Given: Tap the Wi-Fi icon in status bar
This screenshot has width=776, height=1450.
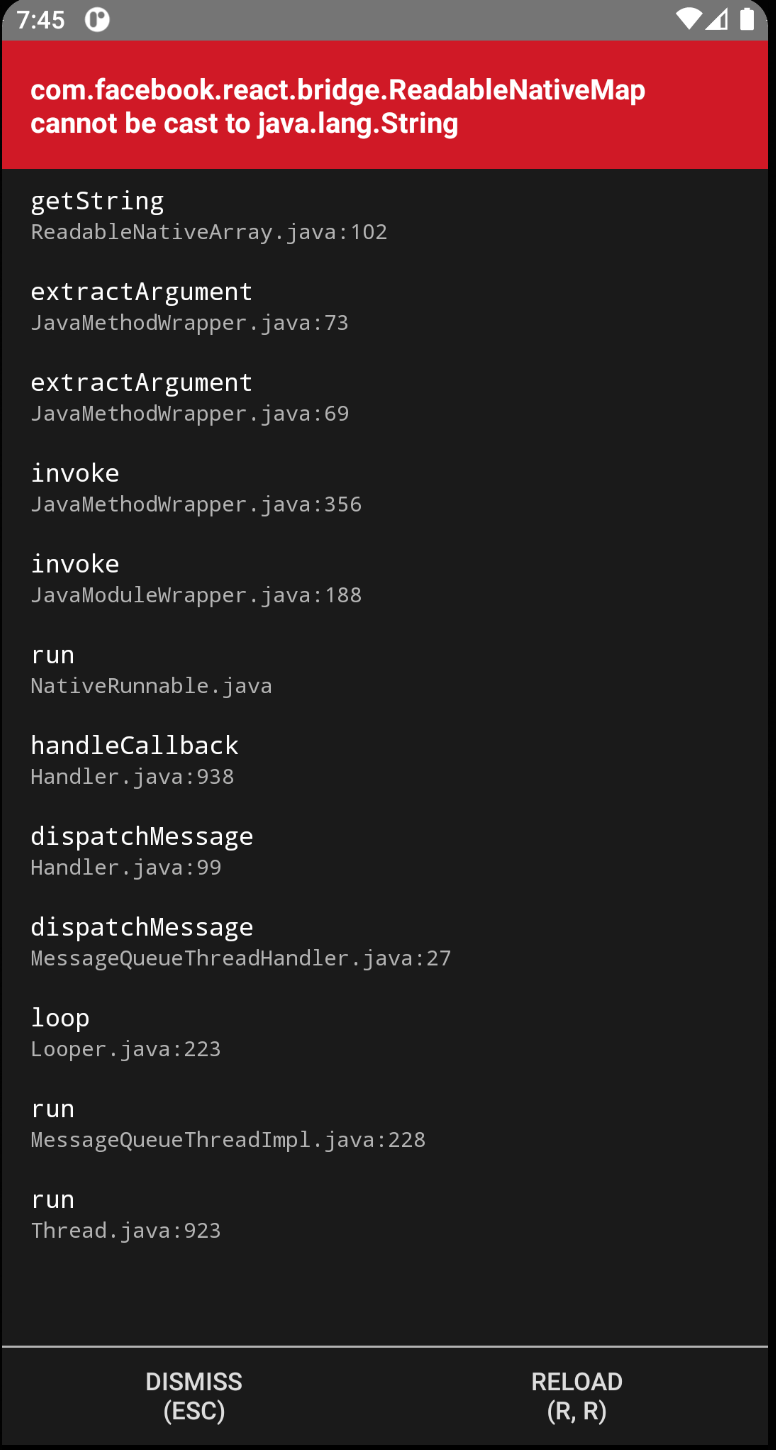Looking at the screenshot, I should coord(688,19).
